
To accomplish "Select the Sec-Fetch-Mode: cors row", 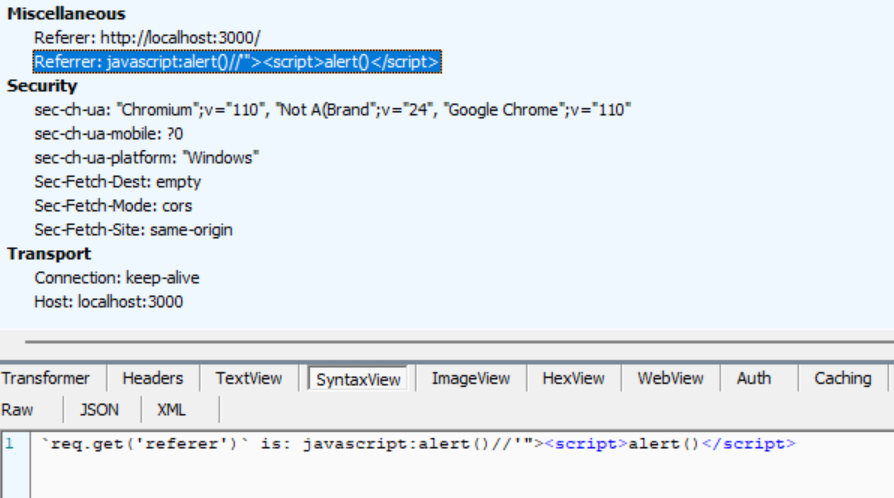I will click(113, 205).
